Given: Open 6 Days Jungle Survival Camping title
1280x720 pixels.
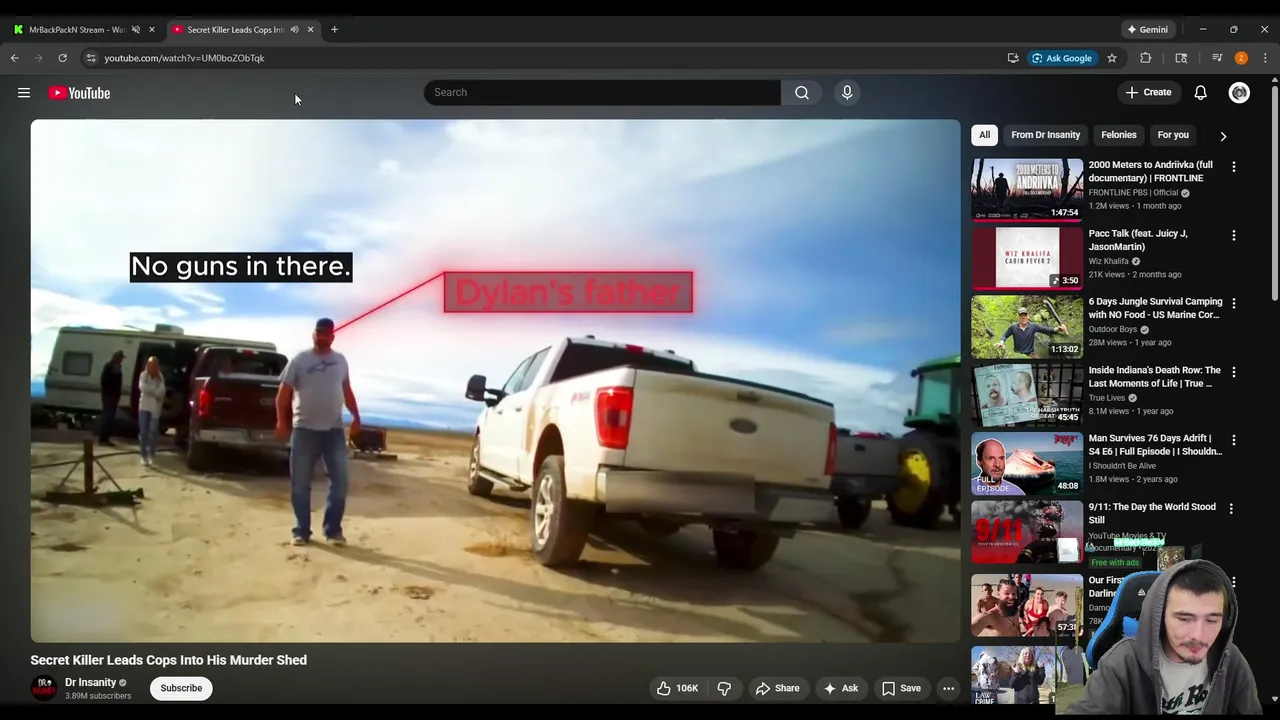Looking at the screenshot, I should point(1155,308).
